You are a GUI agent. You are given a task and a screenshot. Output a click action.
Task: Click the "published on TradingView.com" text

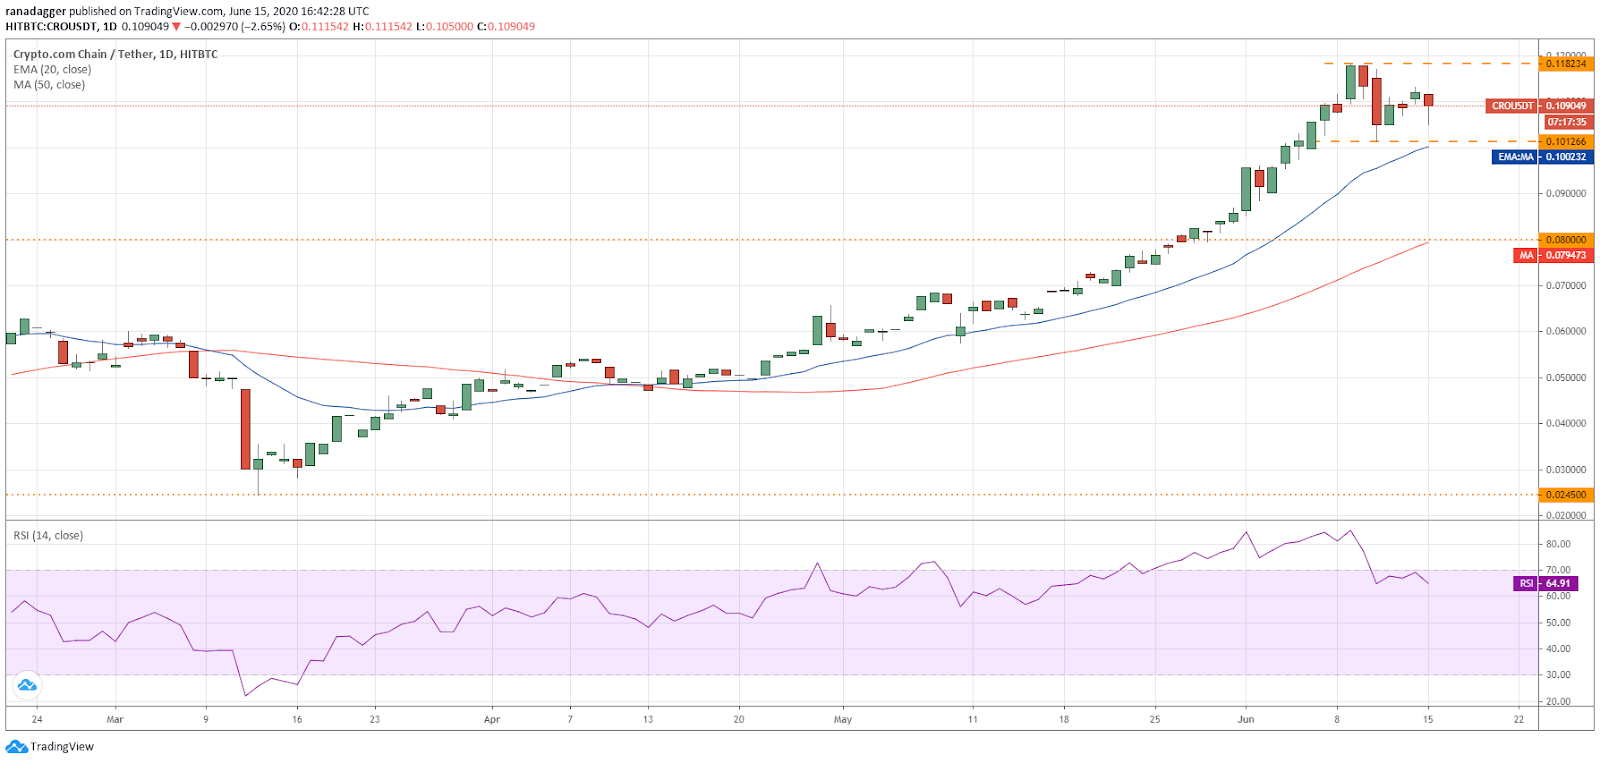147,11
